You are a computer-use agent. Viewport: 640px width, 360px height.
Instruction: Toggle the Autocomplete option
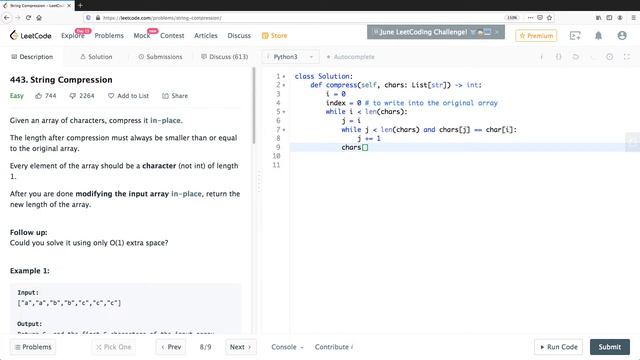[x=350, y=57]
